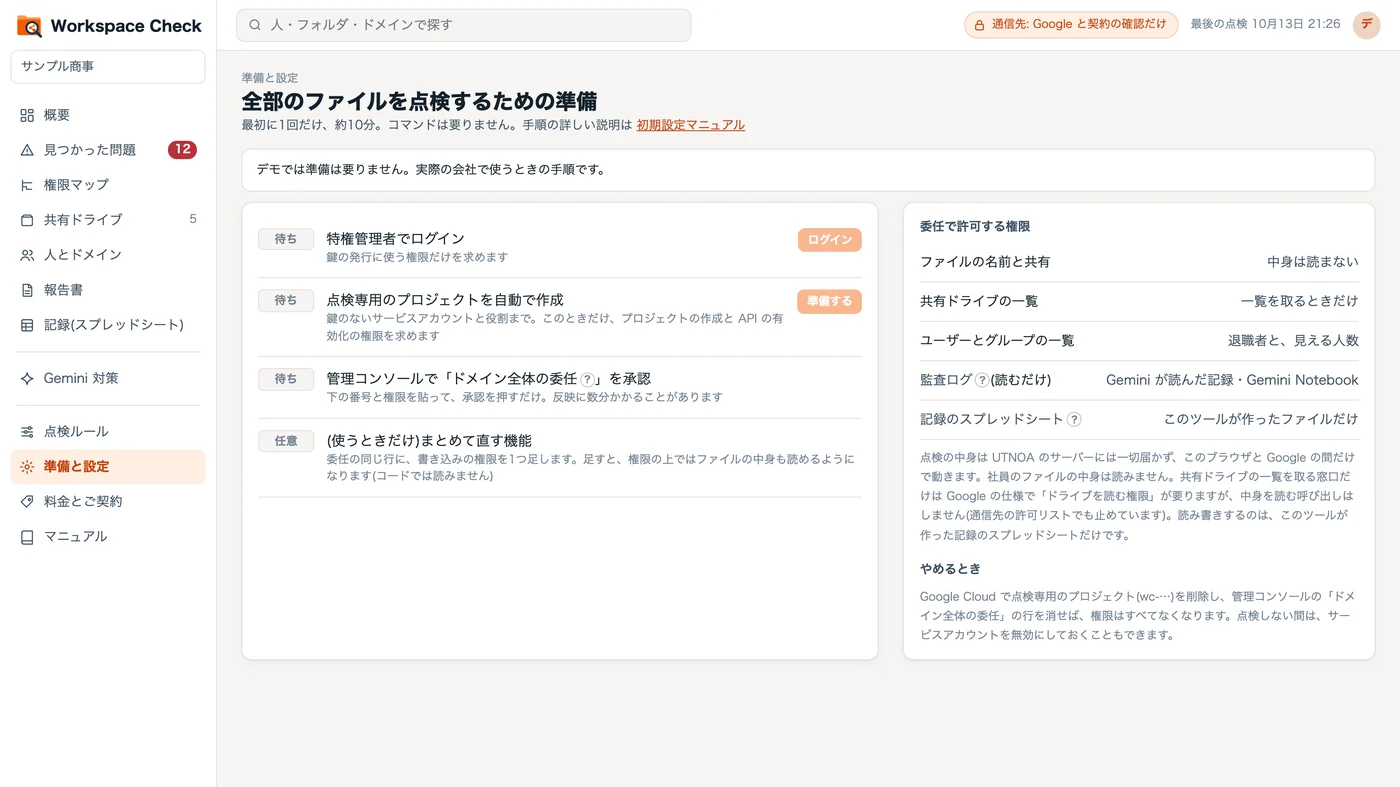This screenshot has height=787, width=1400.
Task: Click the 通信先: Google と契約の確認だけ badge
Action: click(x=1071, y=25)
